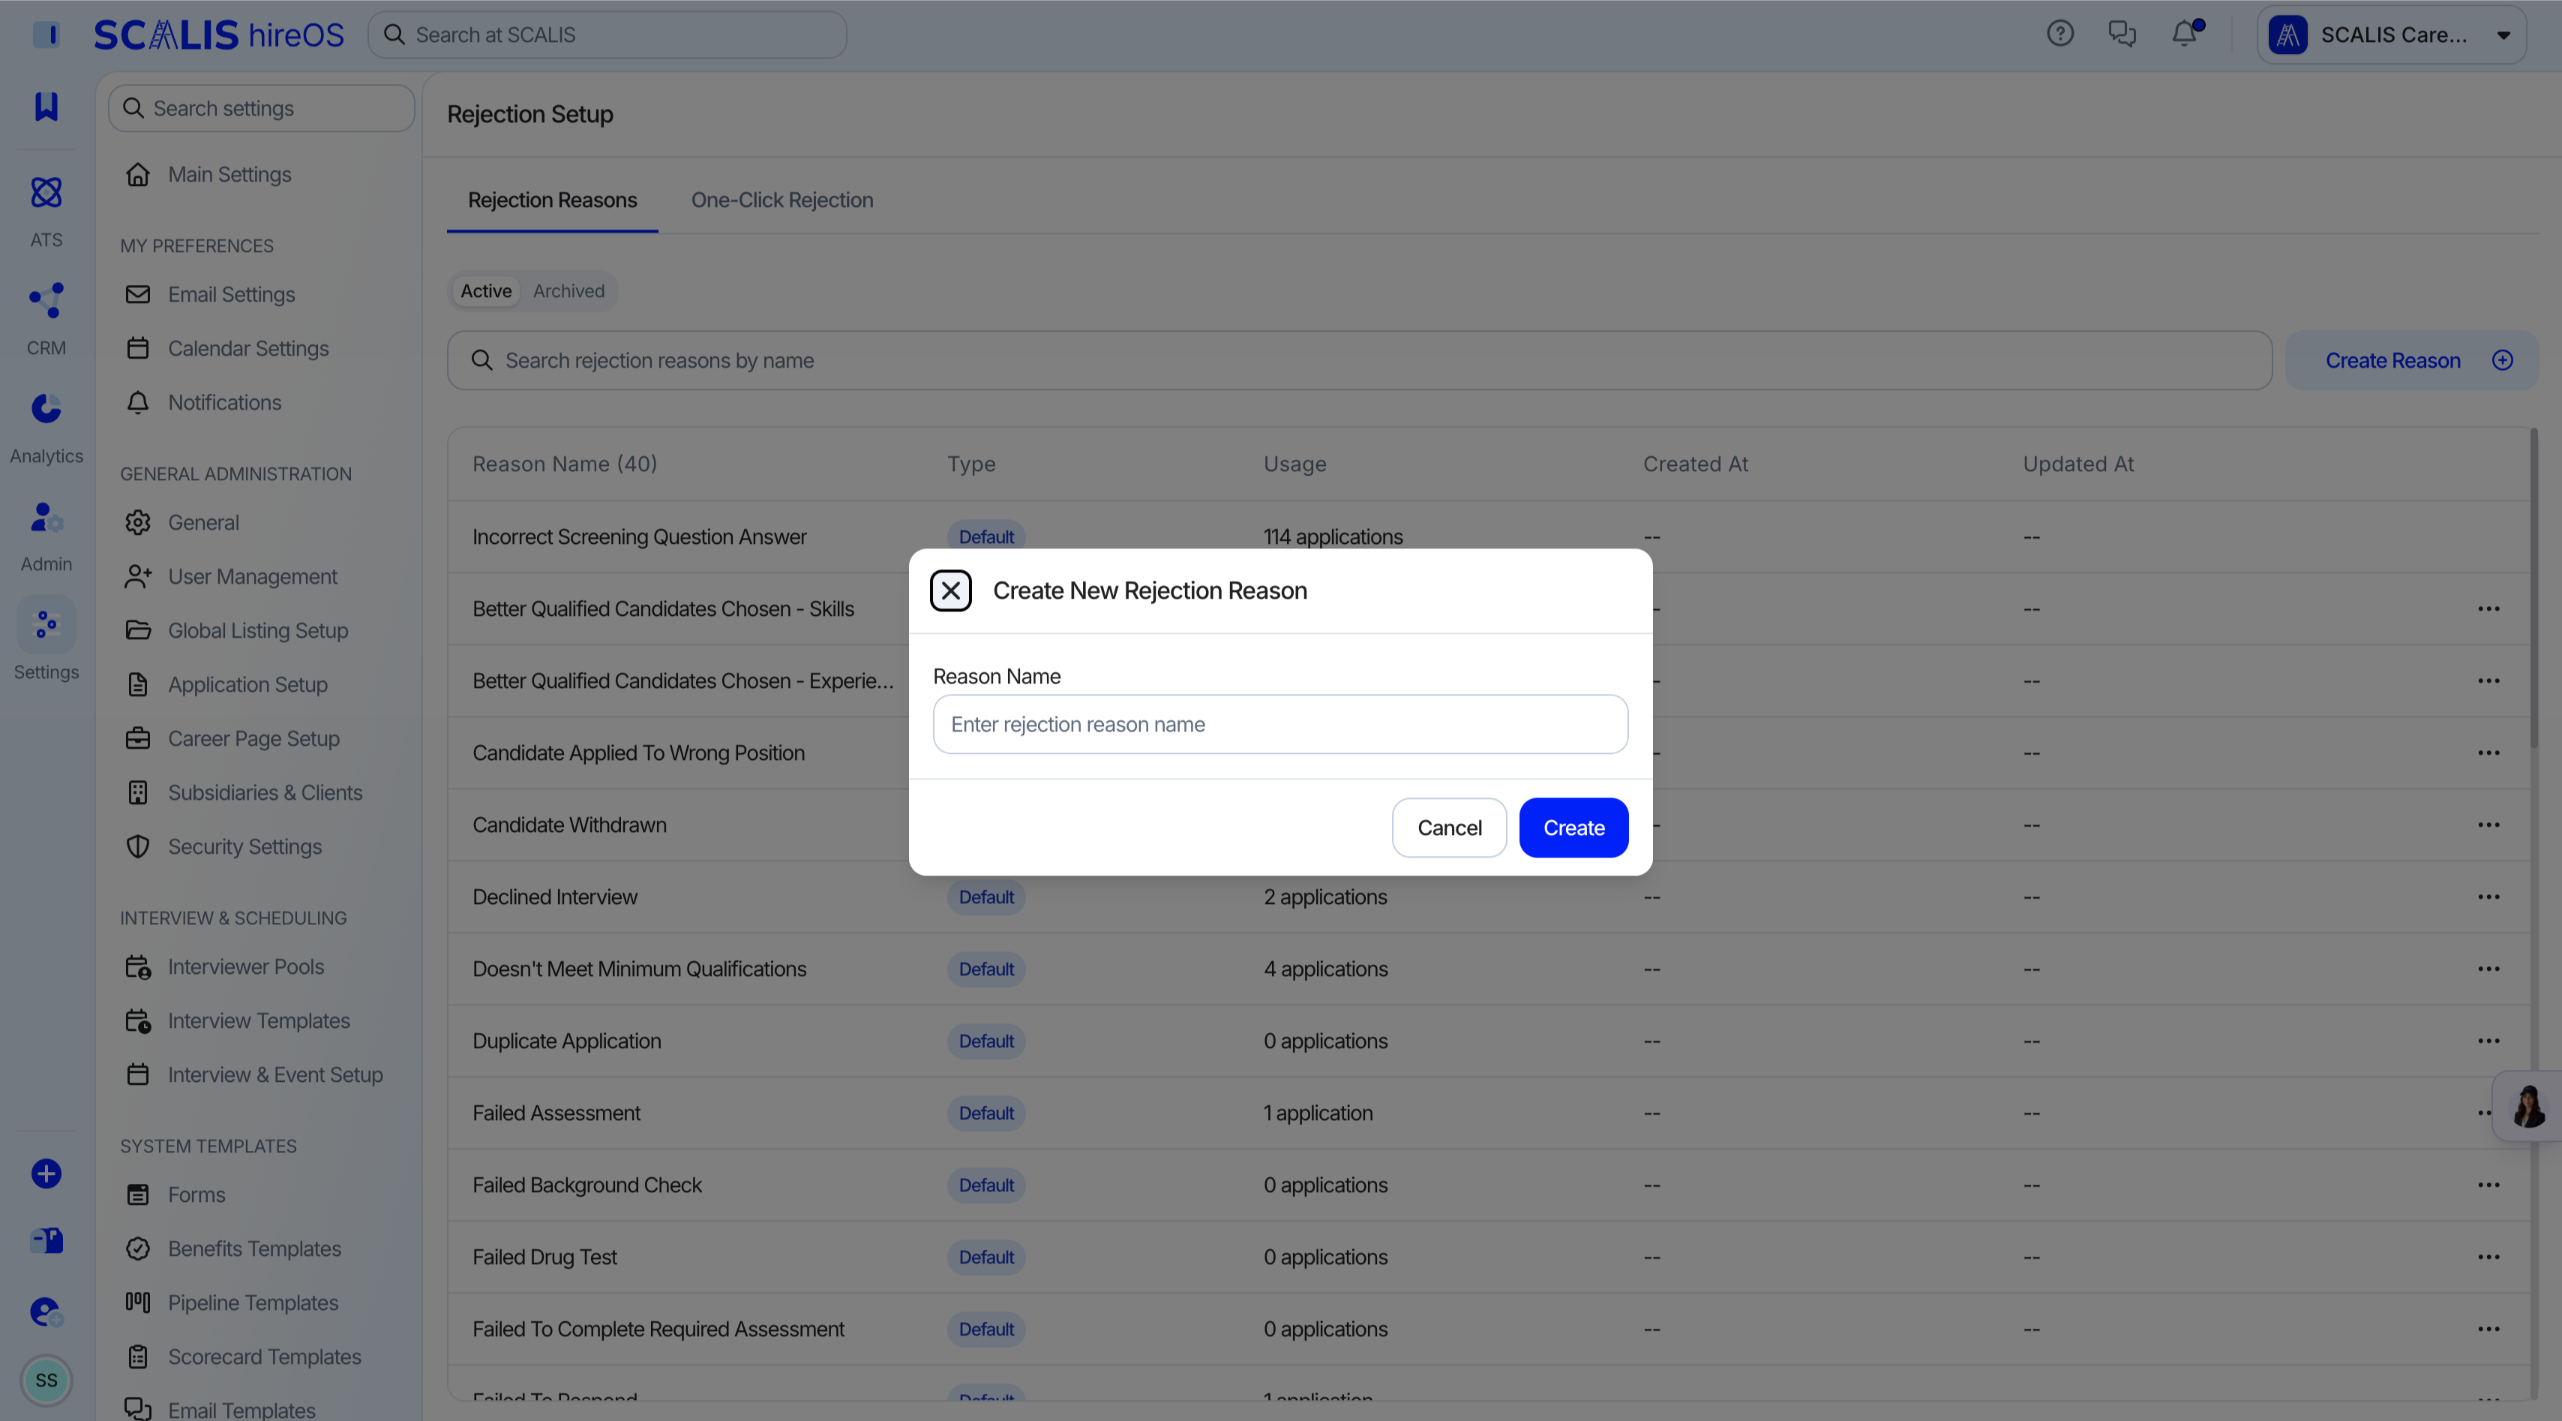Click the Reason Name input field
2562x1421 pixels.
click(x=1280, y=724)
